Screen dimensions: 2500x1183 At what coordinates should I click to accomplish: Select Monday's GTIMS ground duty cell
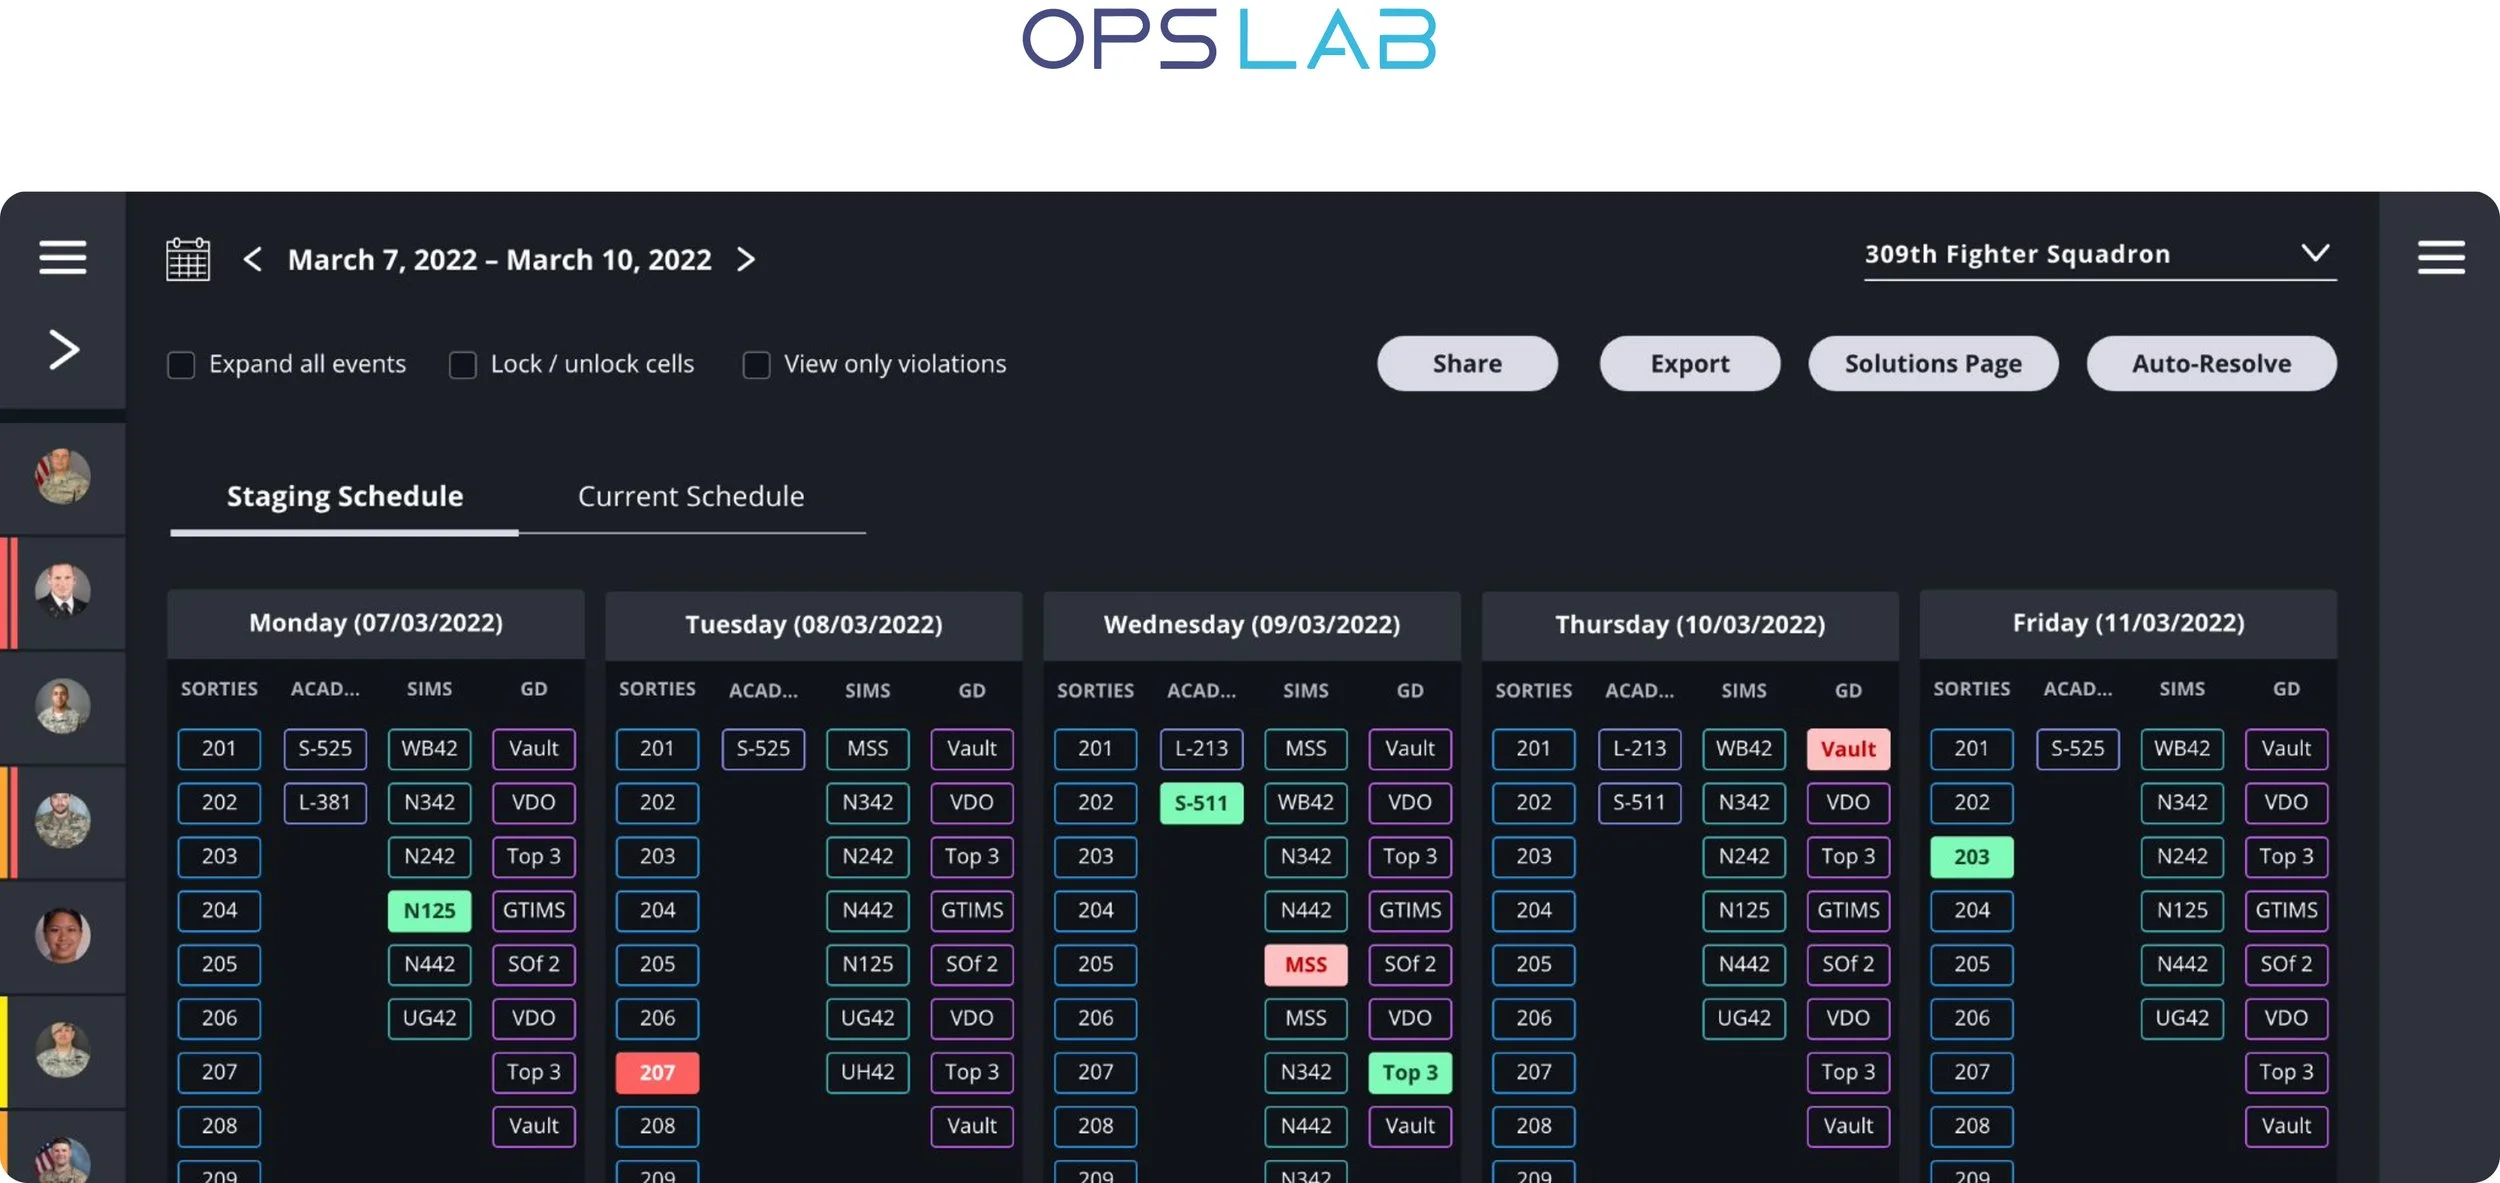[534, 911]
